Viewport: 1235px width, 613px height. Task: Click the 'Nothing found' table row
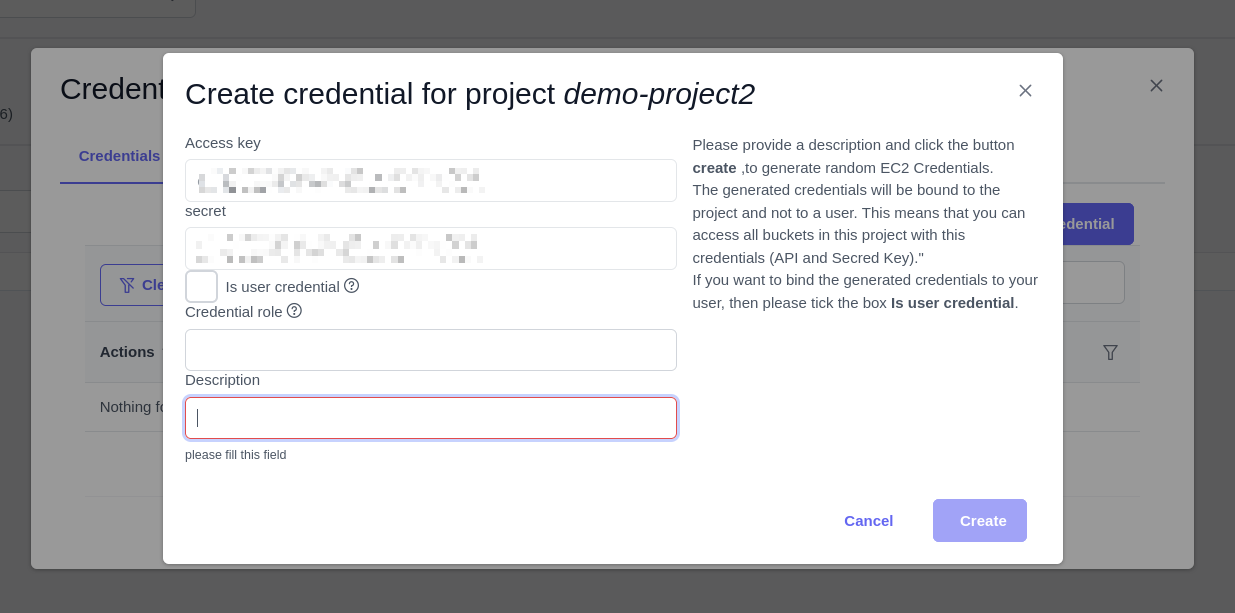[x=132, y=407]
